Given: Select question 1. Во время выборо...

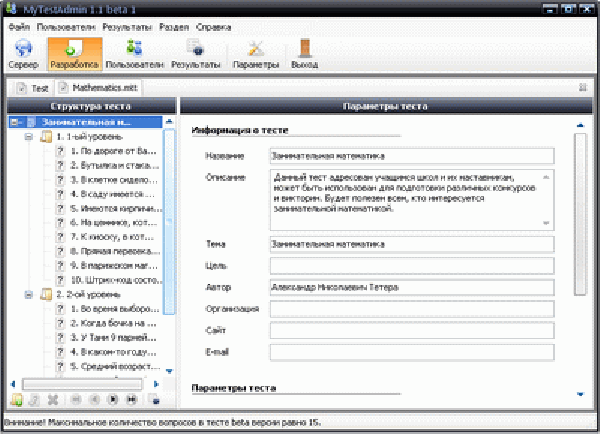Looking at the screenshot, I should [115, 309].
